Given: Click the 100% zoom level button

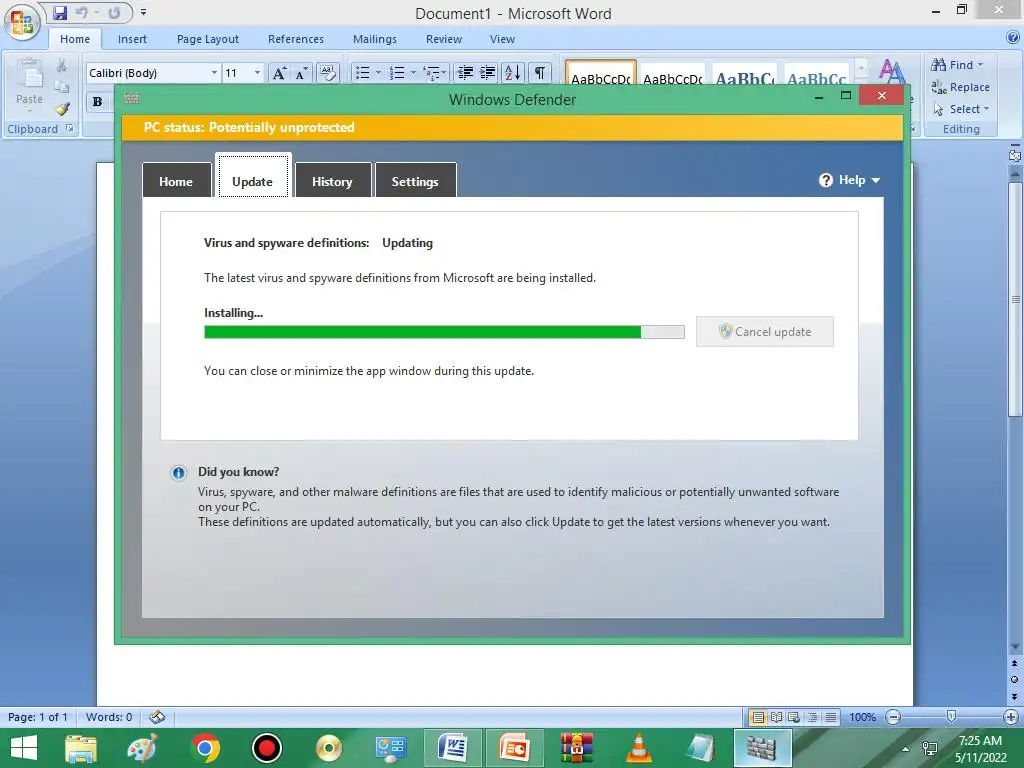Looking at the screenshot, I should point(862,717).
